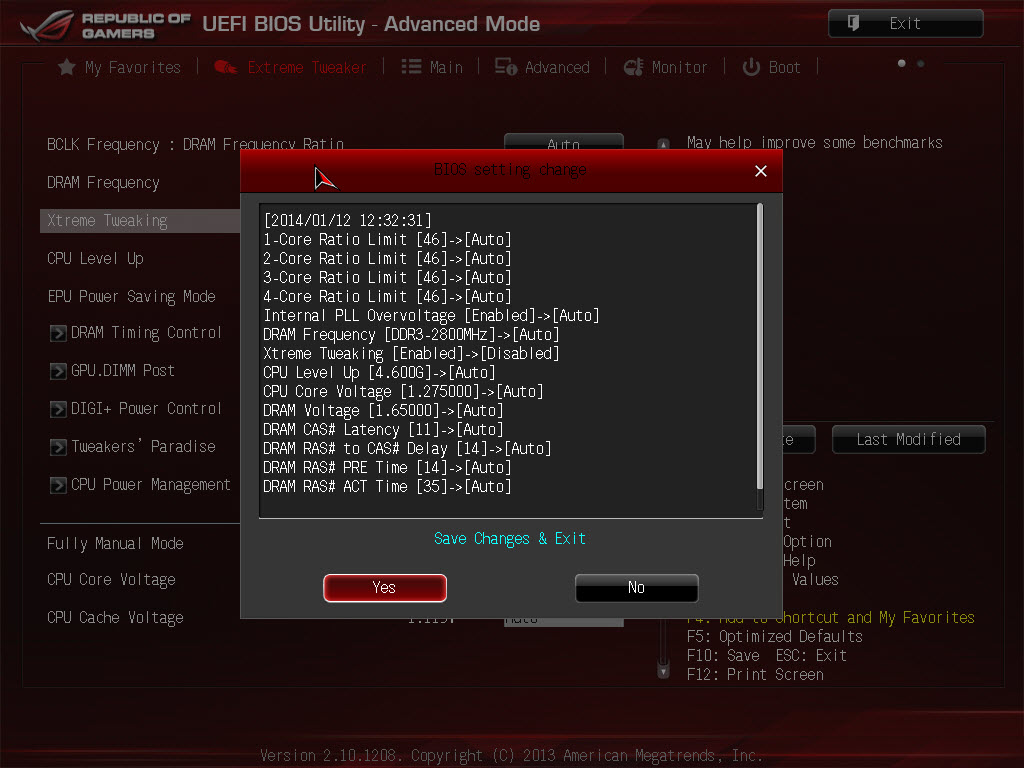Select the second page indicator dot
The height and width of the screenshot is (768, 1024).
click(x=921, y=63)
